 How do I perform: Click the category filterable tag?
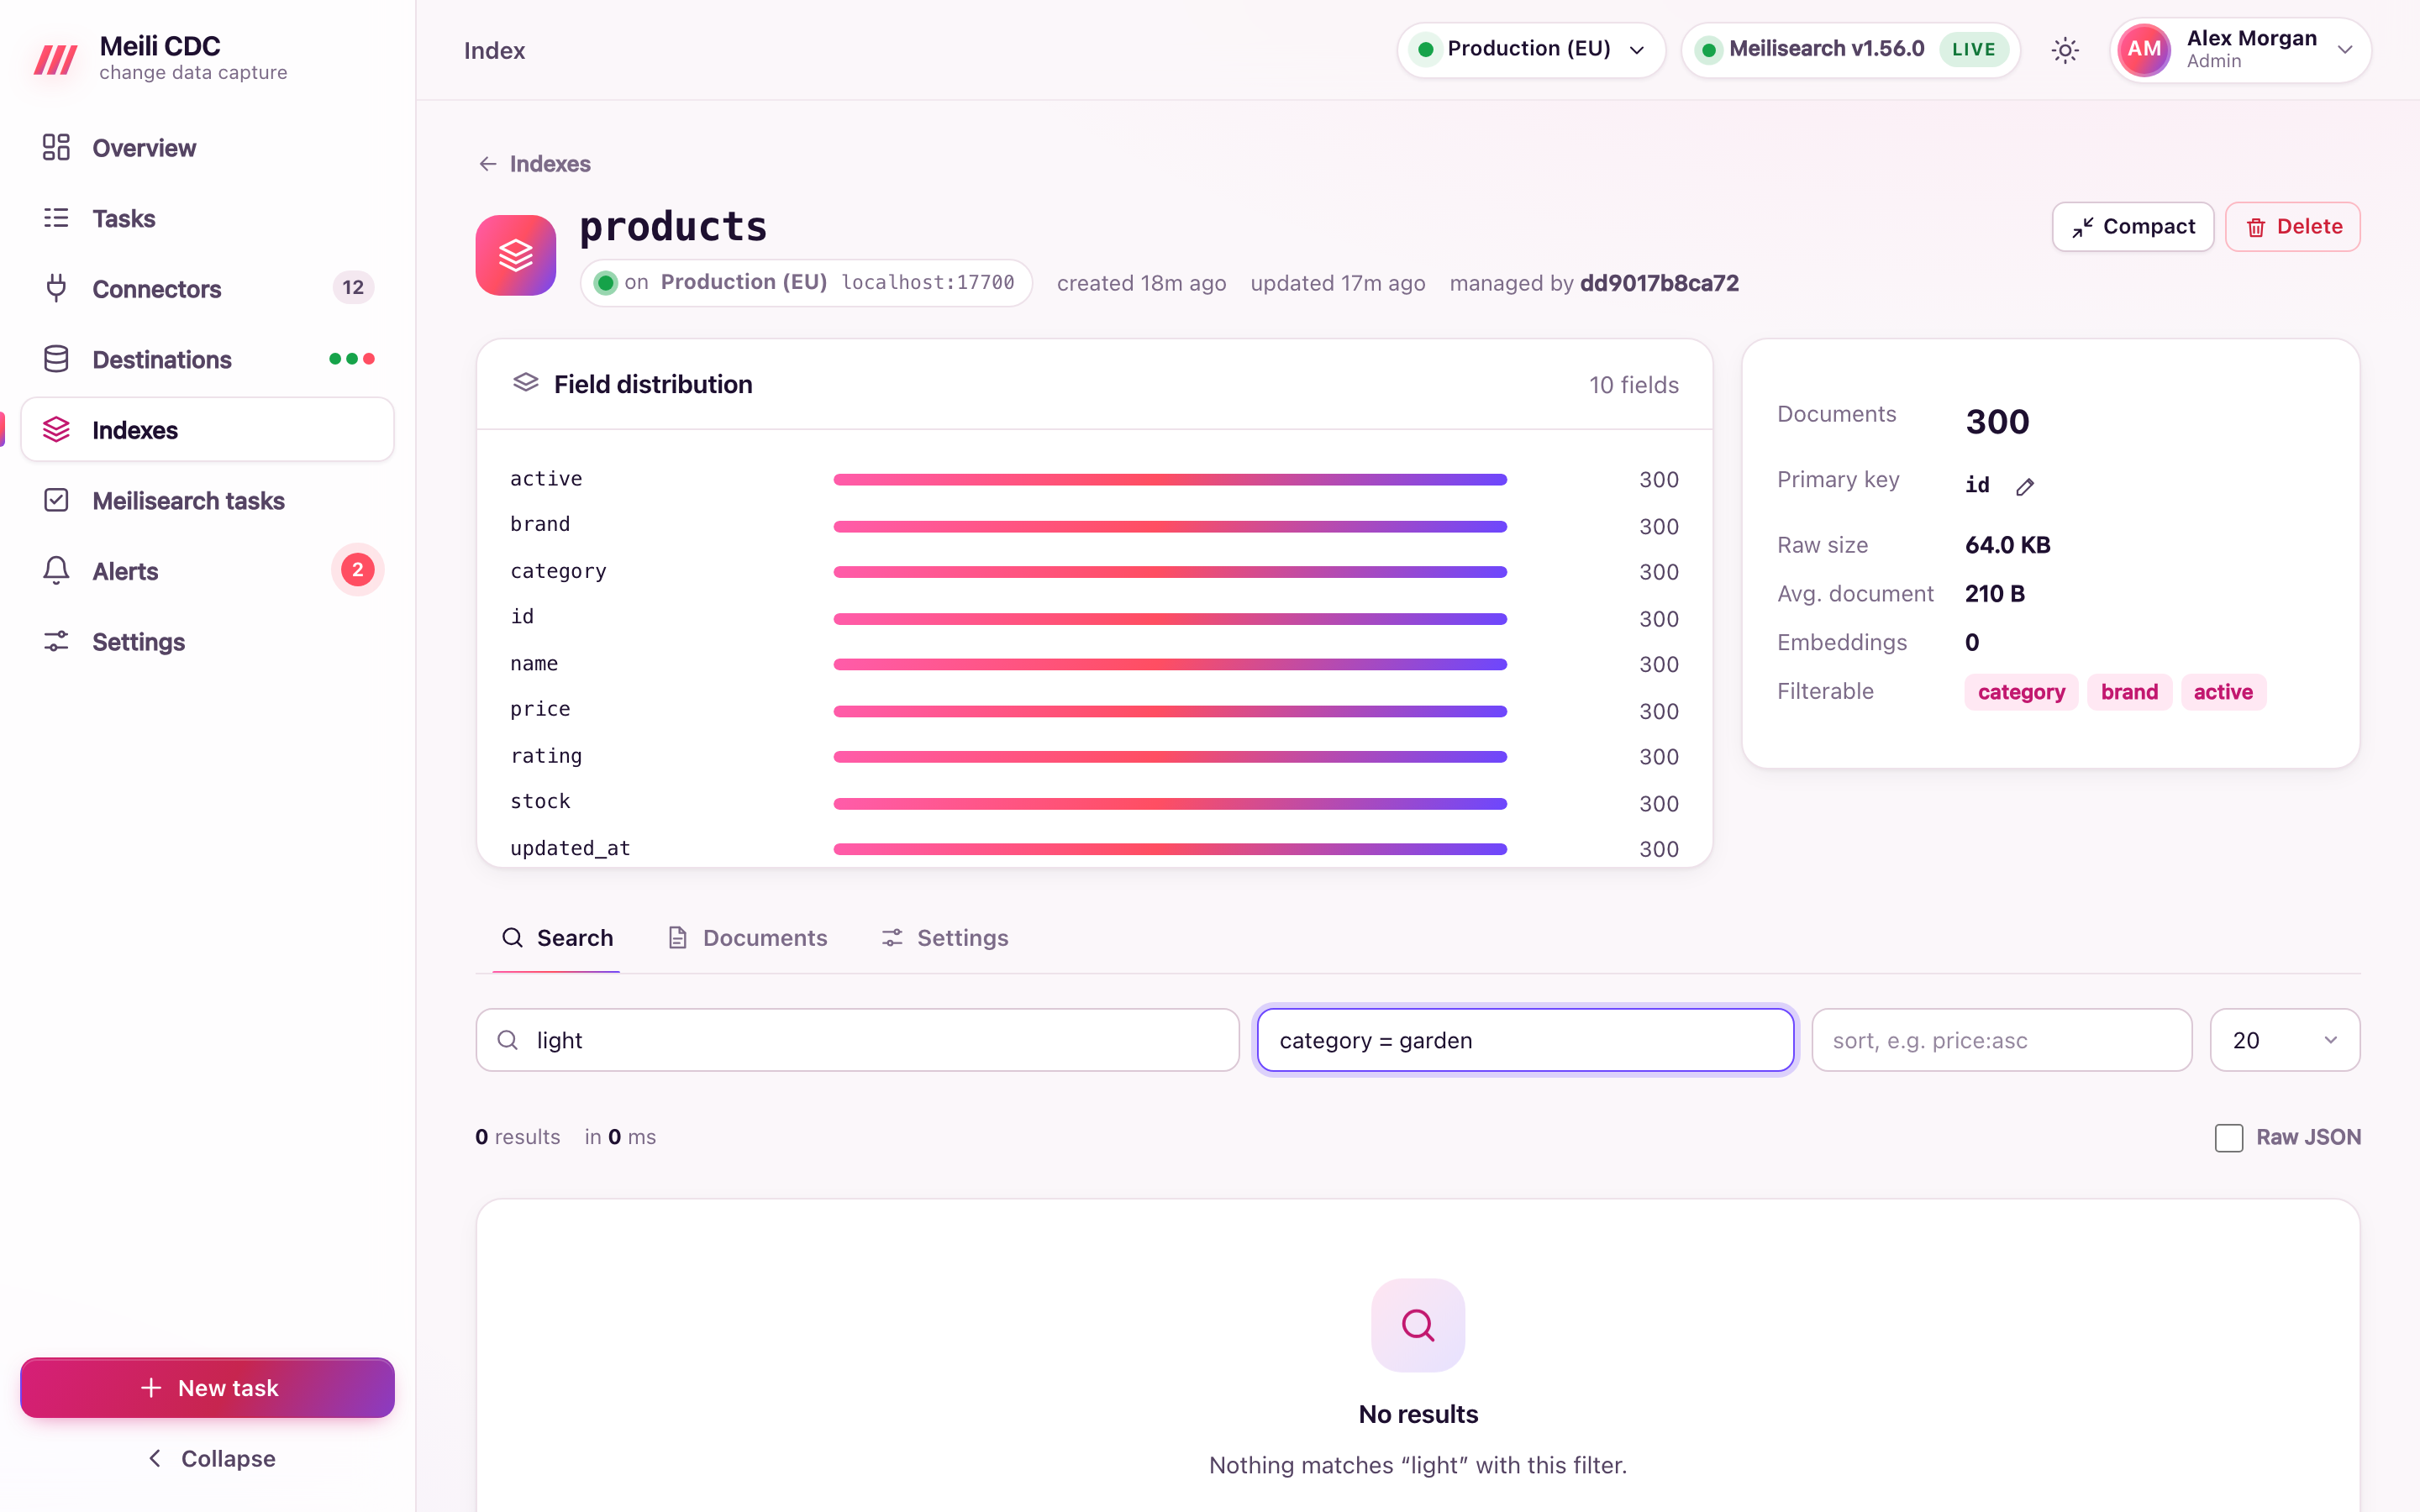coord(2021,692)
